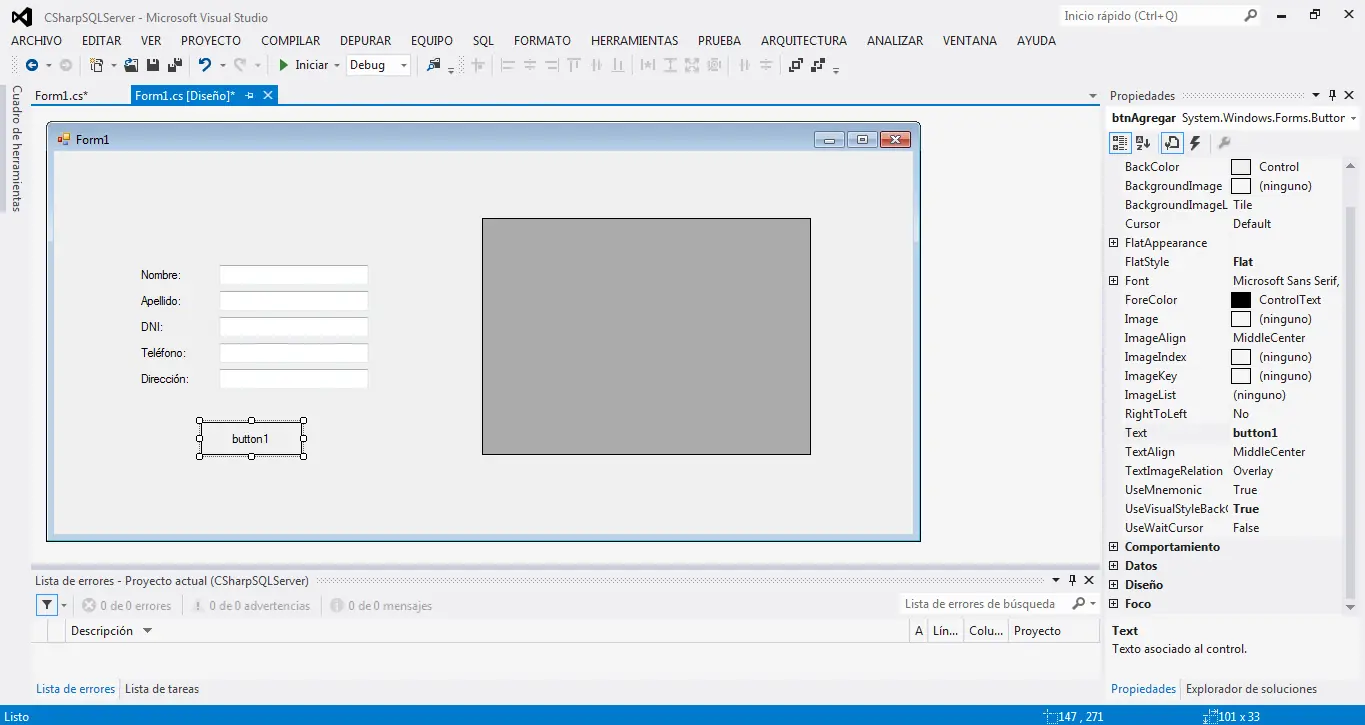Open the ARQUITECTURA menu

[804, 41]
